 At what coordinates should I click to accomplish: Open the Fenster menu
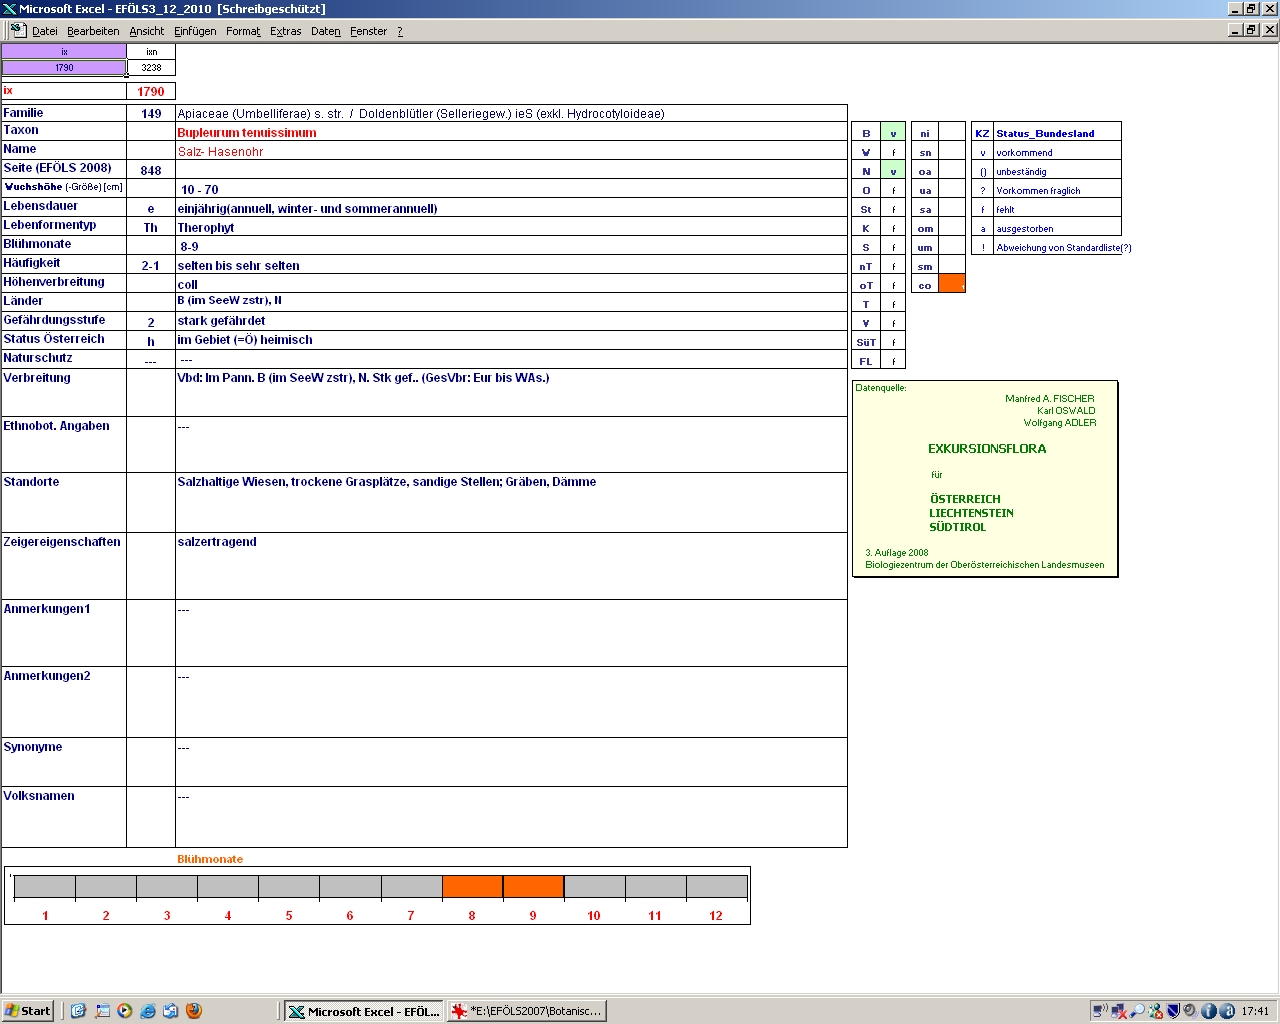(368, 31)
